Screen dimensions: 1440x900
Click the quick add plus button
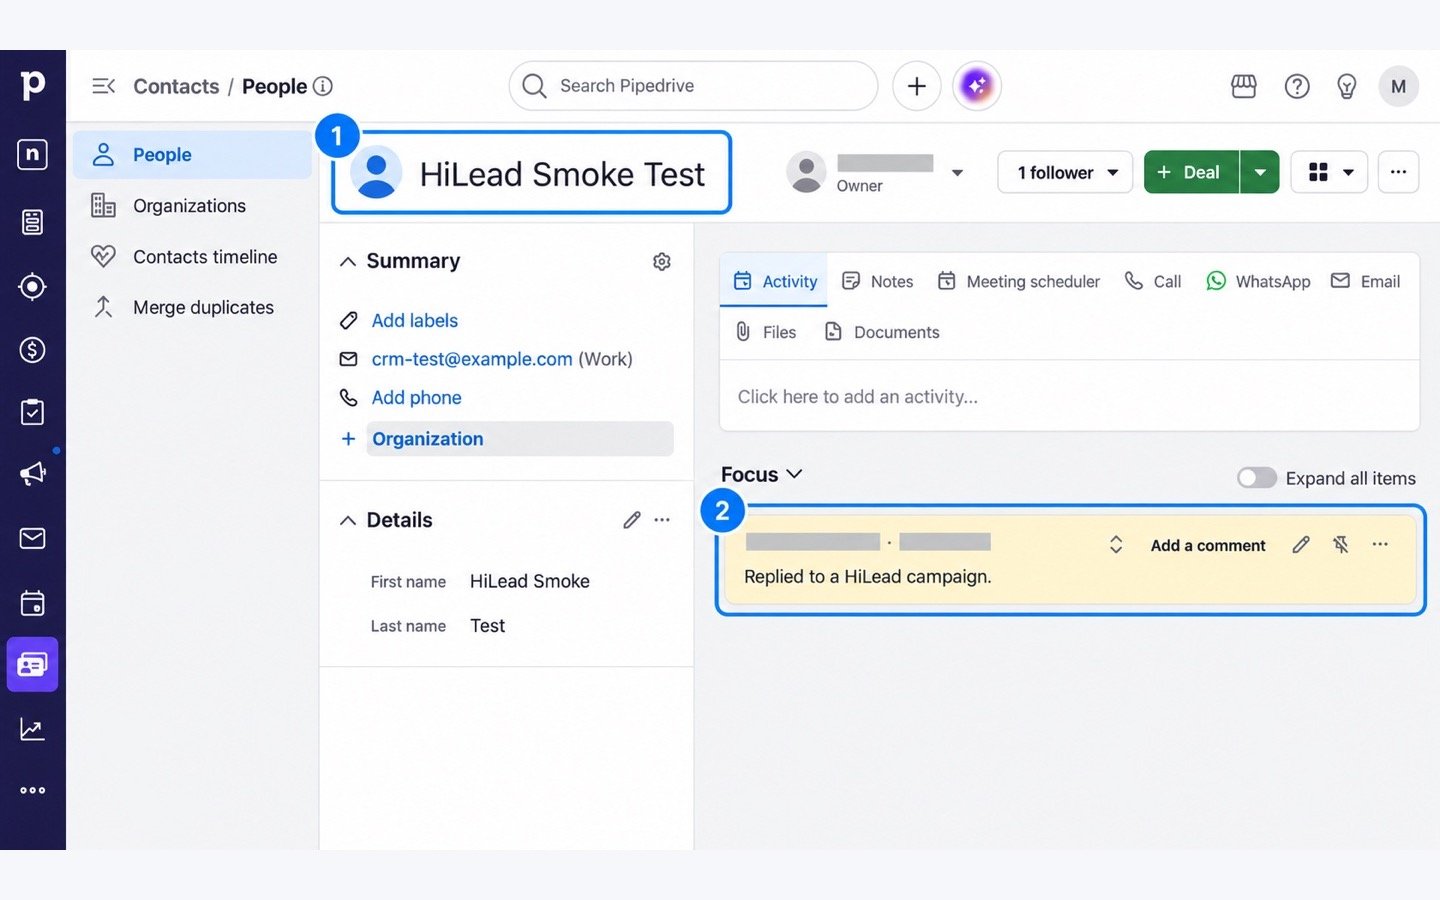tap(916, 86)
